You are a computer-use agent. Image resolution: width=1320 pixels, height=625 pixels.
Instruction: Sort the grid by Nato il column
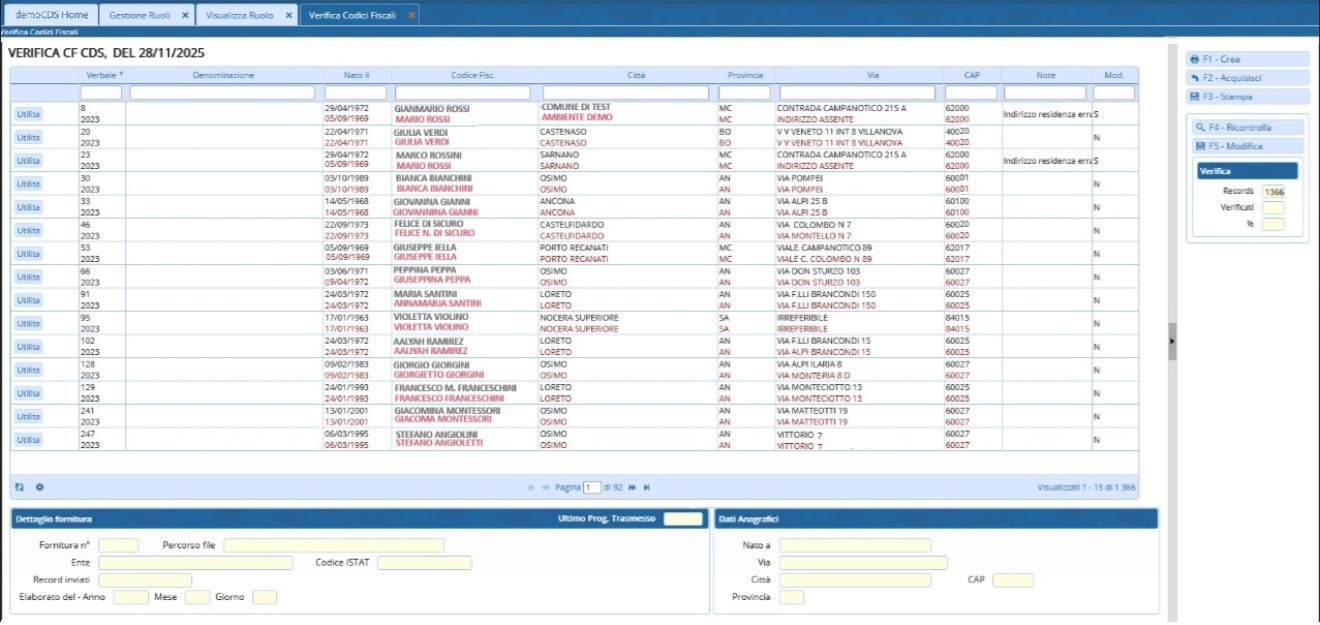click(x=354, y=75)
